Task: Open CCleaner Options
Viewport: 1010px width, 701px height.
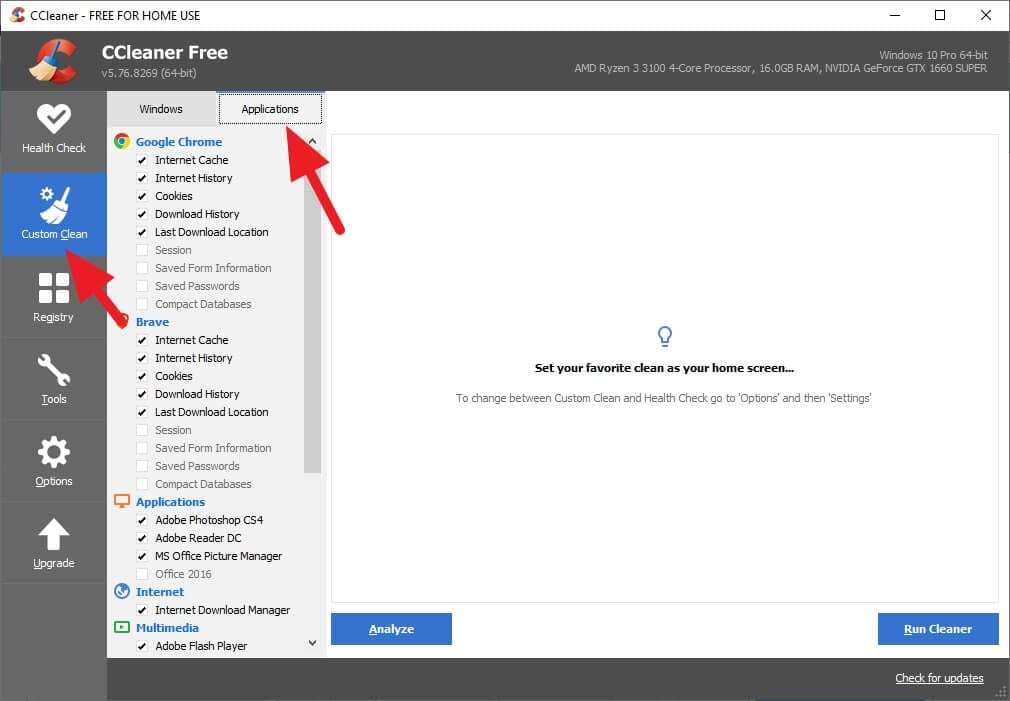Action: 54,461
